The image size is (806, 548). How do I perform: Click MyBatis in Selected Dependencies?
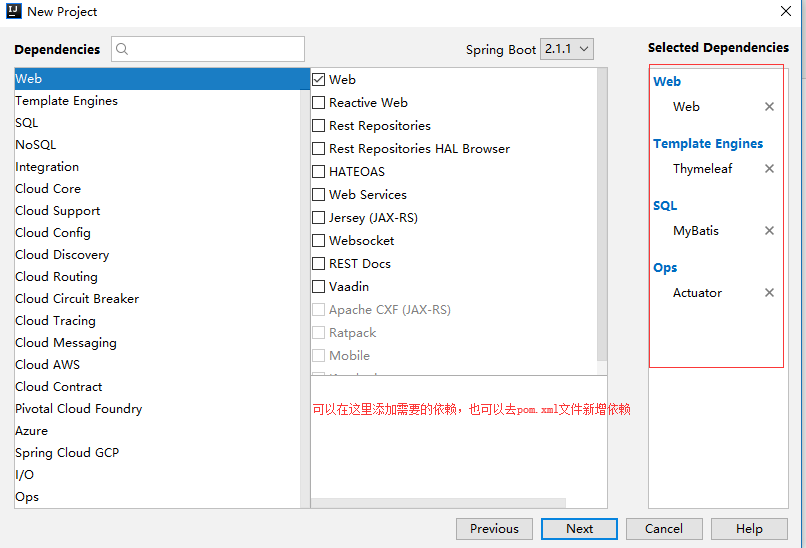point(696,231)
